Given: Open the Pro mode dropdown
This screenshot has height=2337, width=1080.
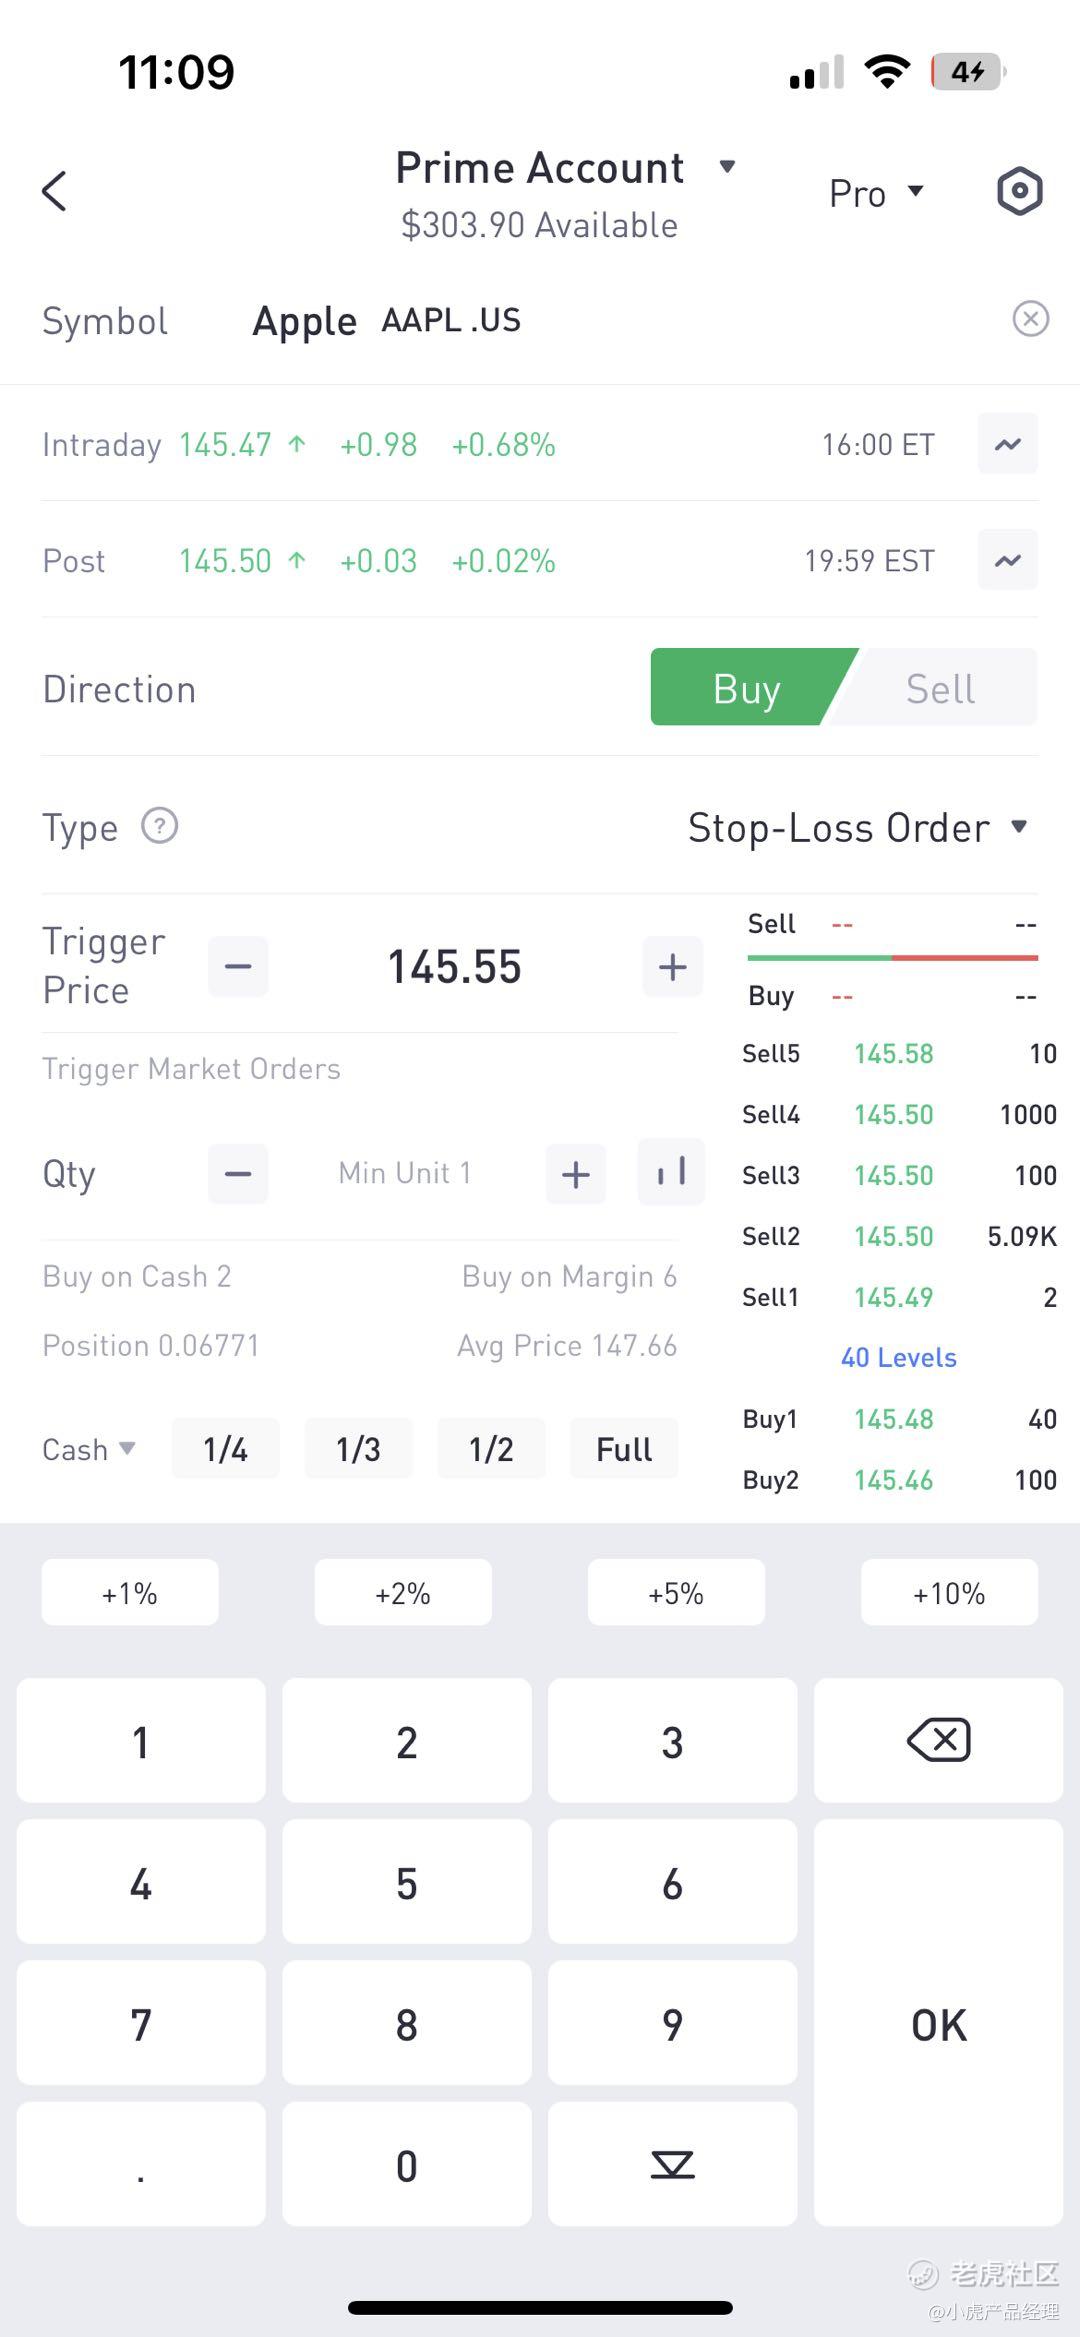Looking at the screenshot, I should pyautogui.click(x=876, y=193).
